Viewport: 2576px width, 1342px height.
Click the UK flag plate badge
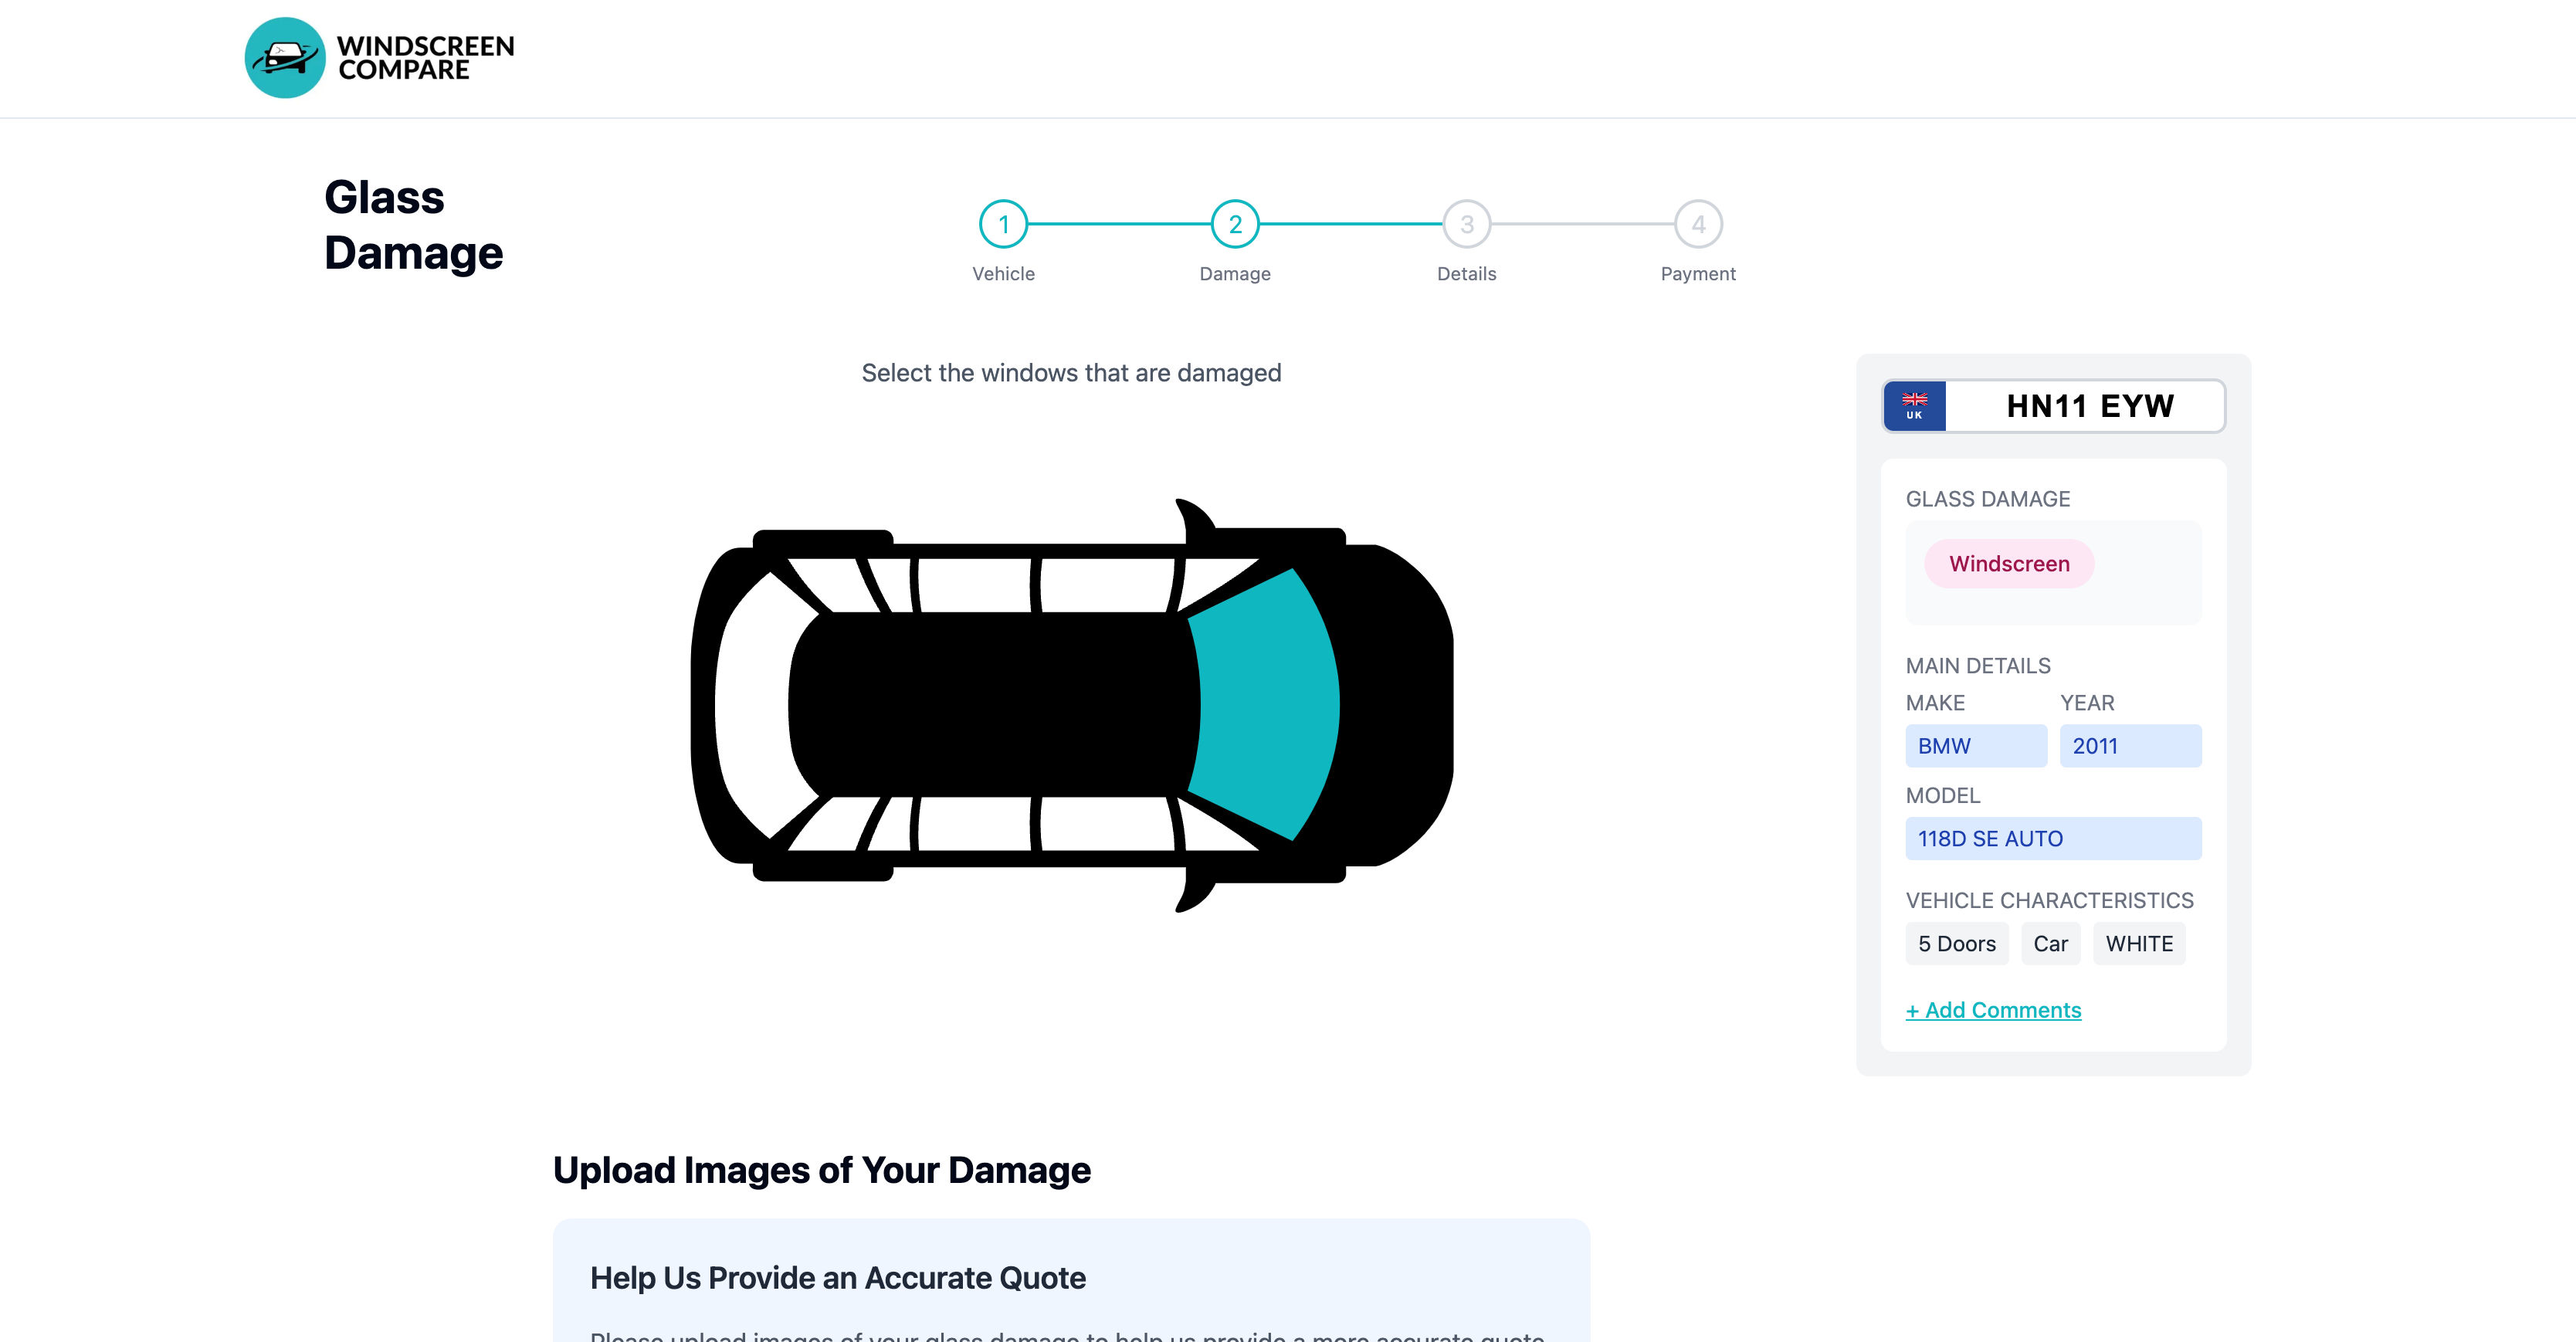(1914, 406)
